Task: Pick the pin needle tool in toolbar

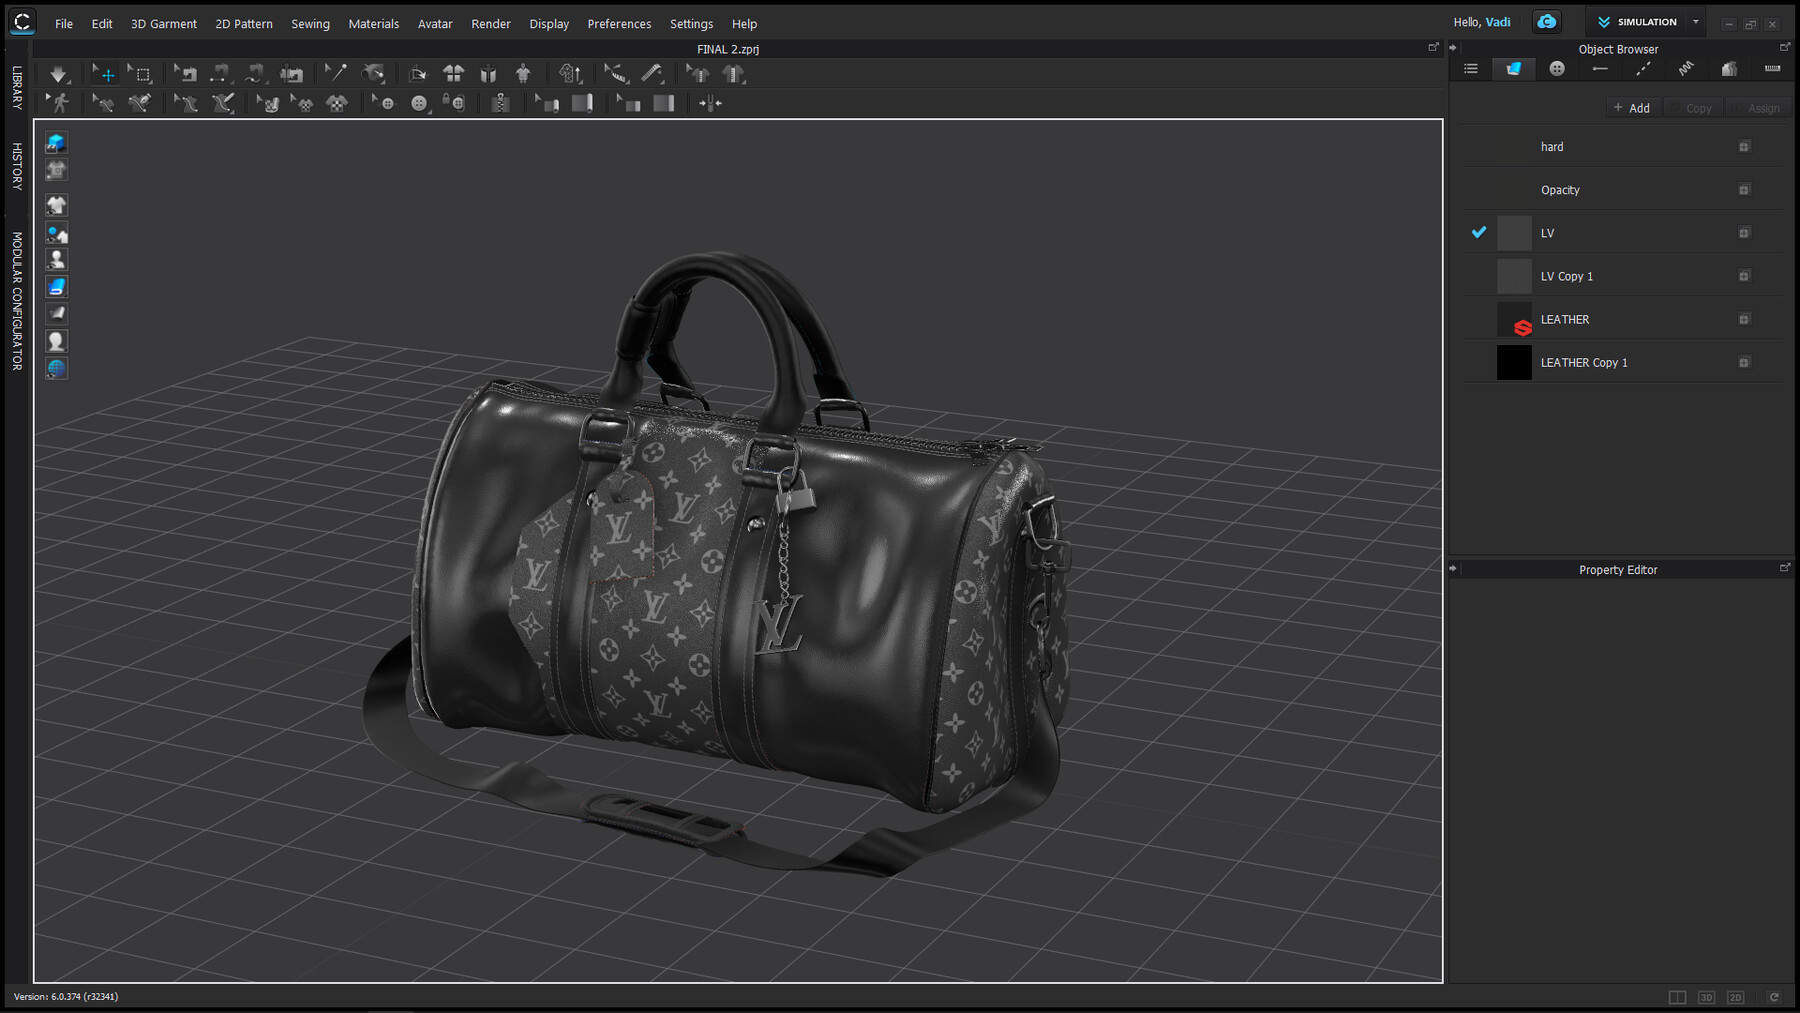Action: tap(335, 73)
